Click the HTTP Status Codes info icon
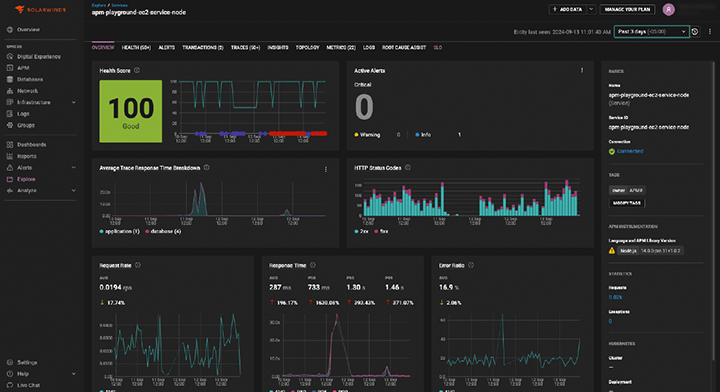The height and width of the screenshot is (392, 720). (408, 168)
